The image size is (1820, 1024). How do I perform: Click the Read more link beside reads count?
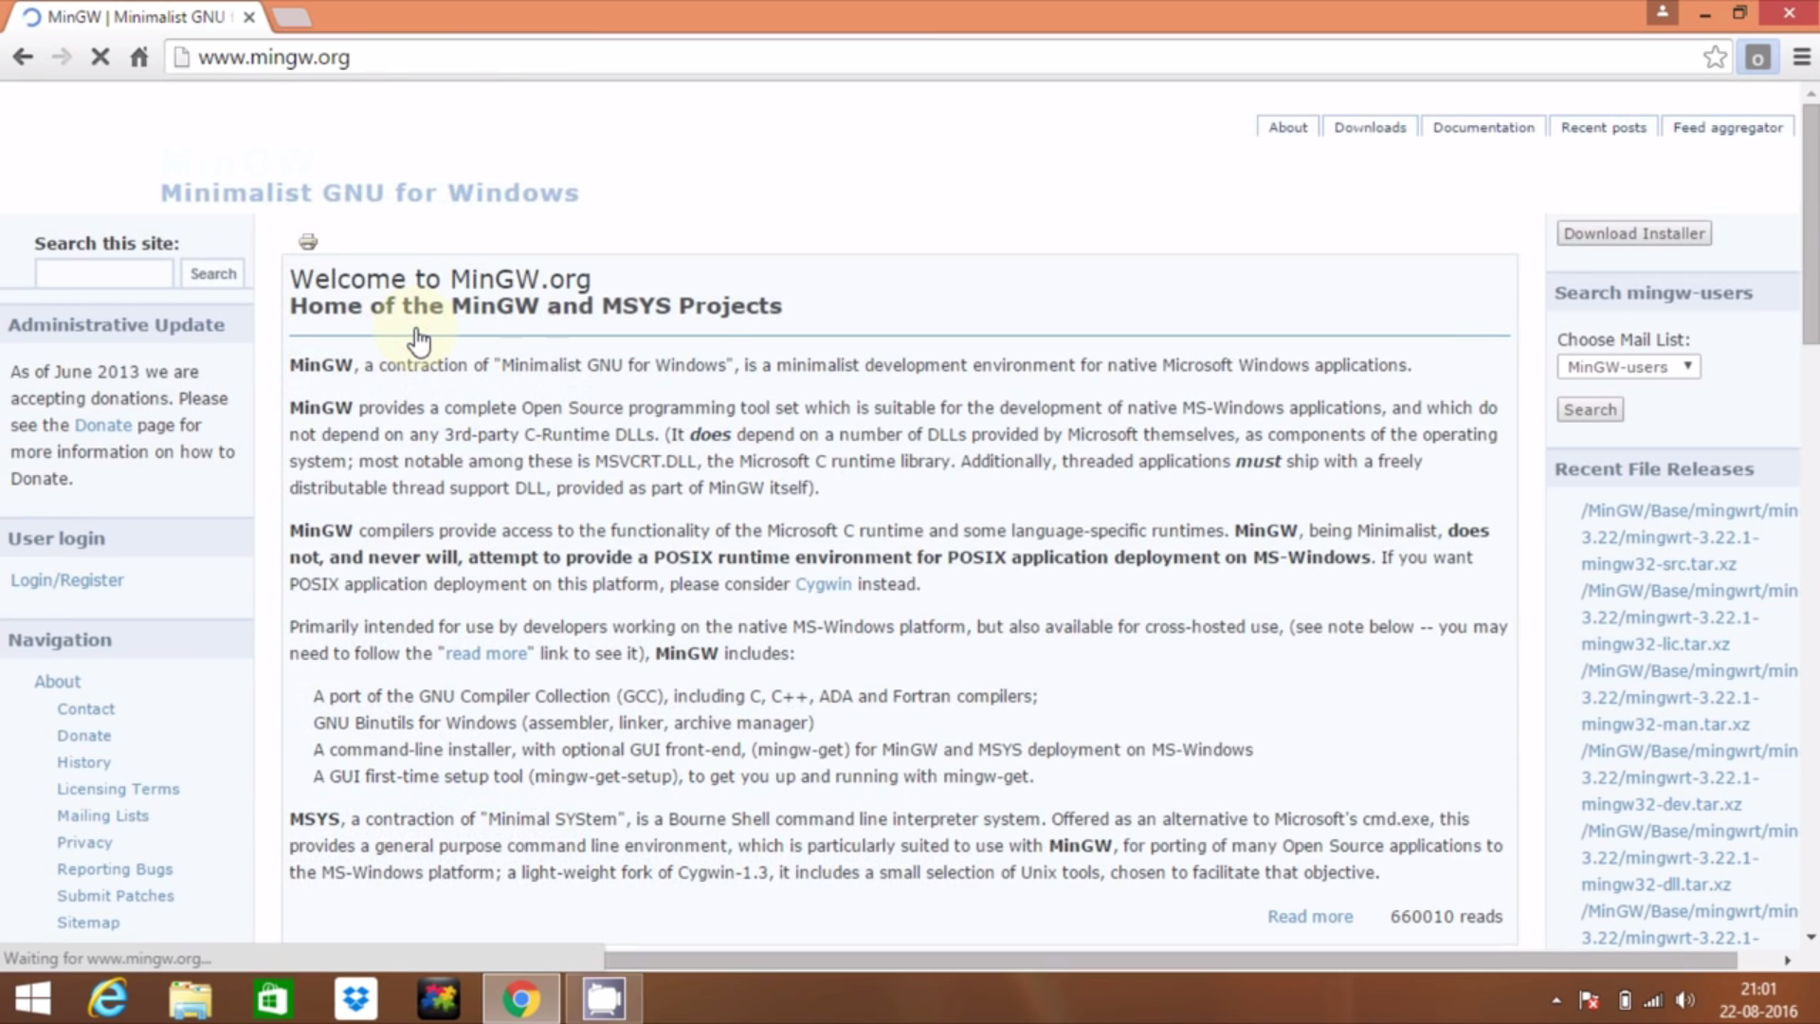tap(1310, 916)
